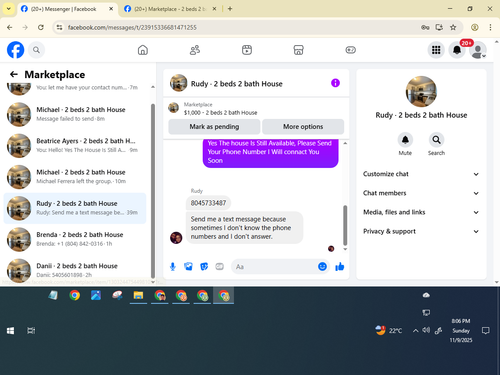Open the Reels video icon

point(247,50)
